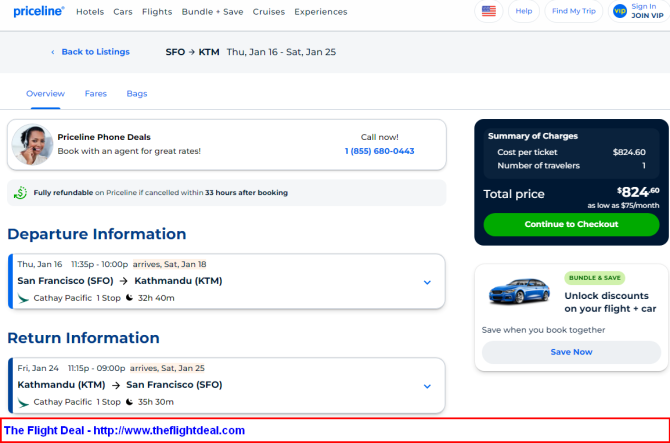Open the Hotels menu item

tap(90, 12)
